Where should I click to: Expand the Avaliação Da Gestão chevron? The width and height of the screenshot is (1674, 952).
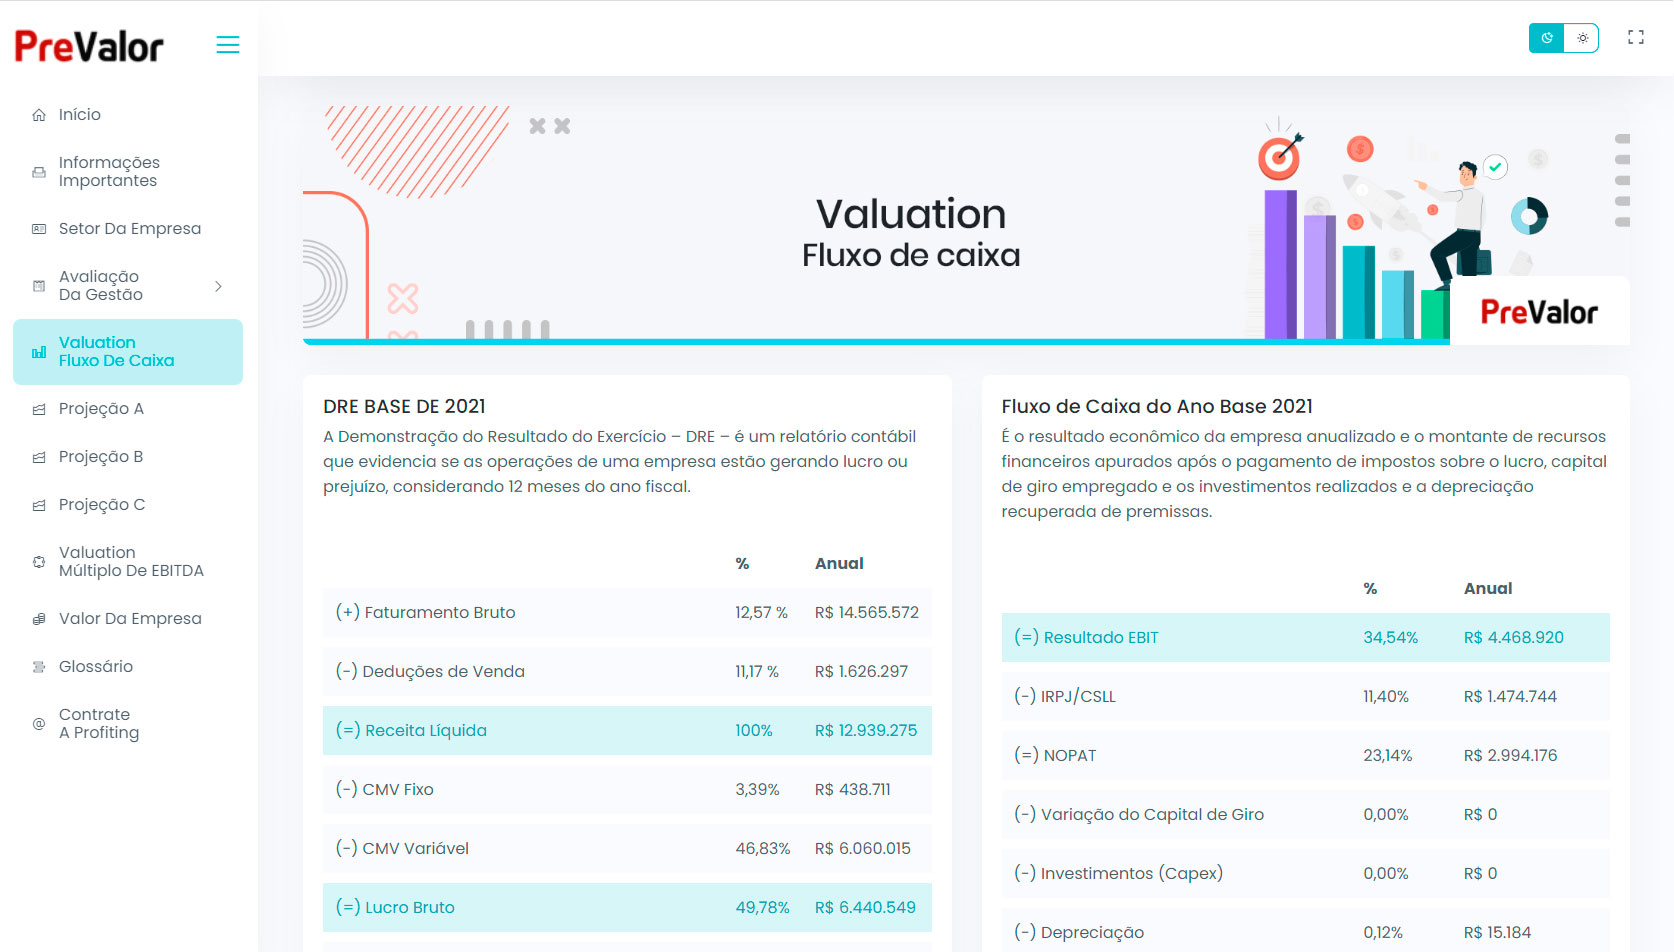click(x=218, y=286)
